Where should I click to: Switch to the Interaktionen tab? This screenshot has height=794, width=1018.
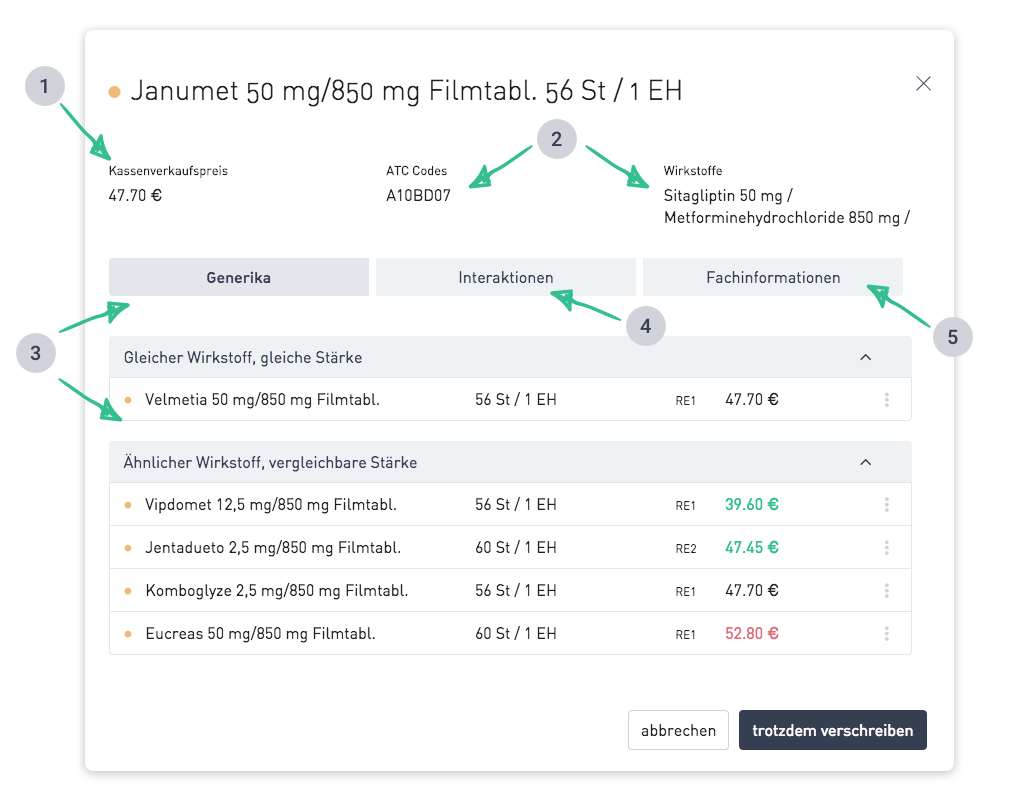[506, 277]
